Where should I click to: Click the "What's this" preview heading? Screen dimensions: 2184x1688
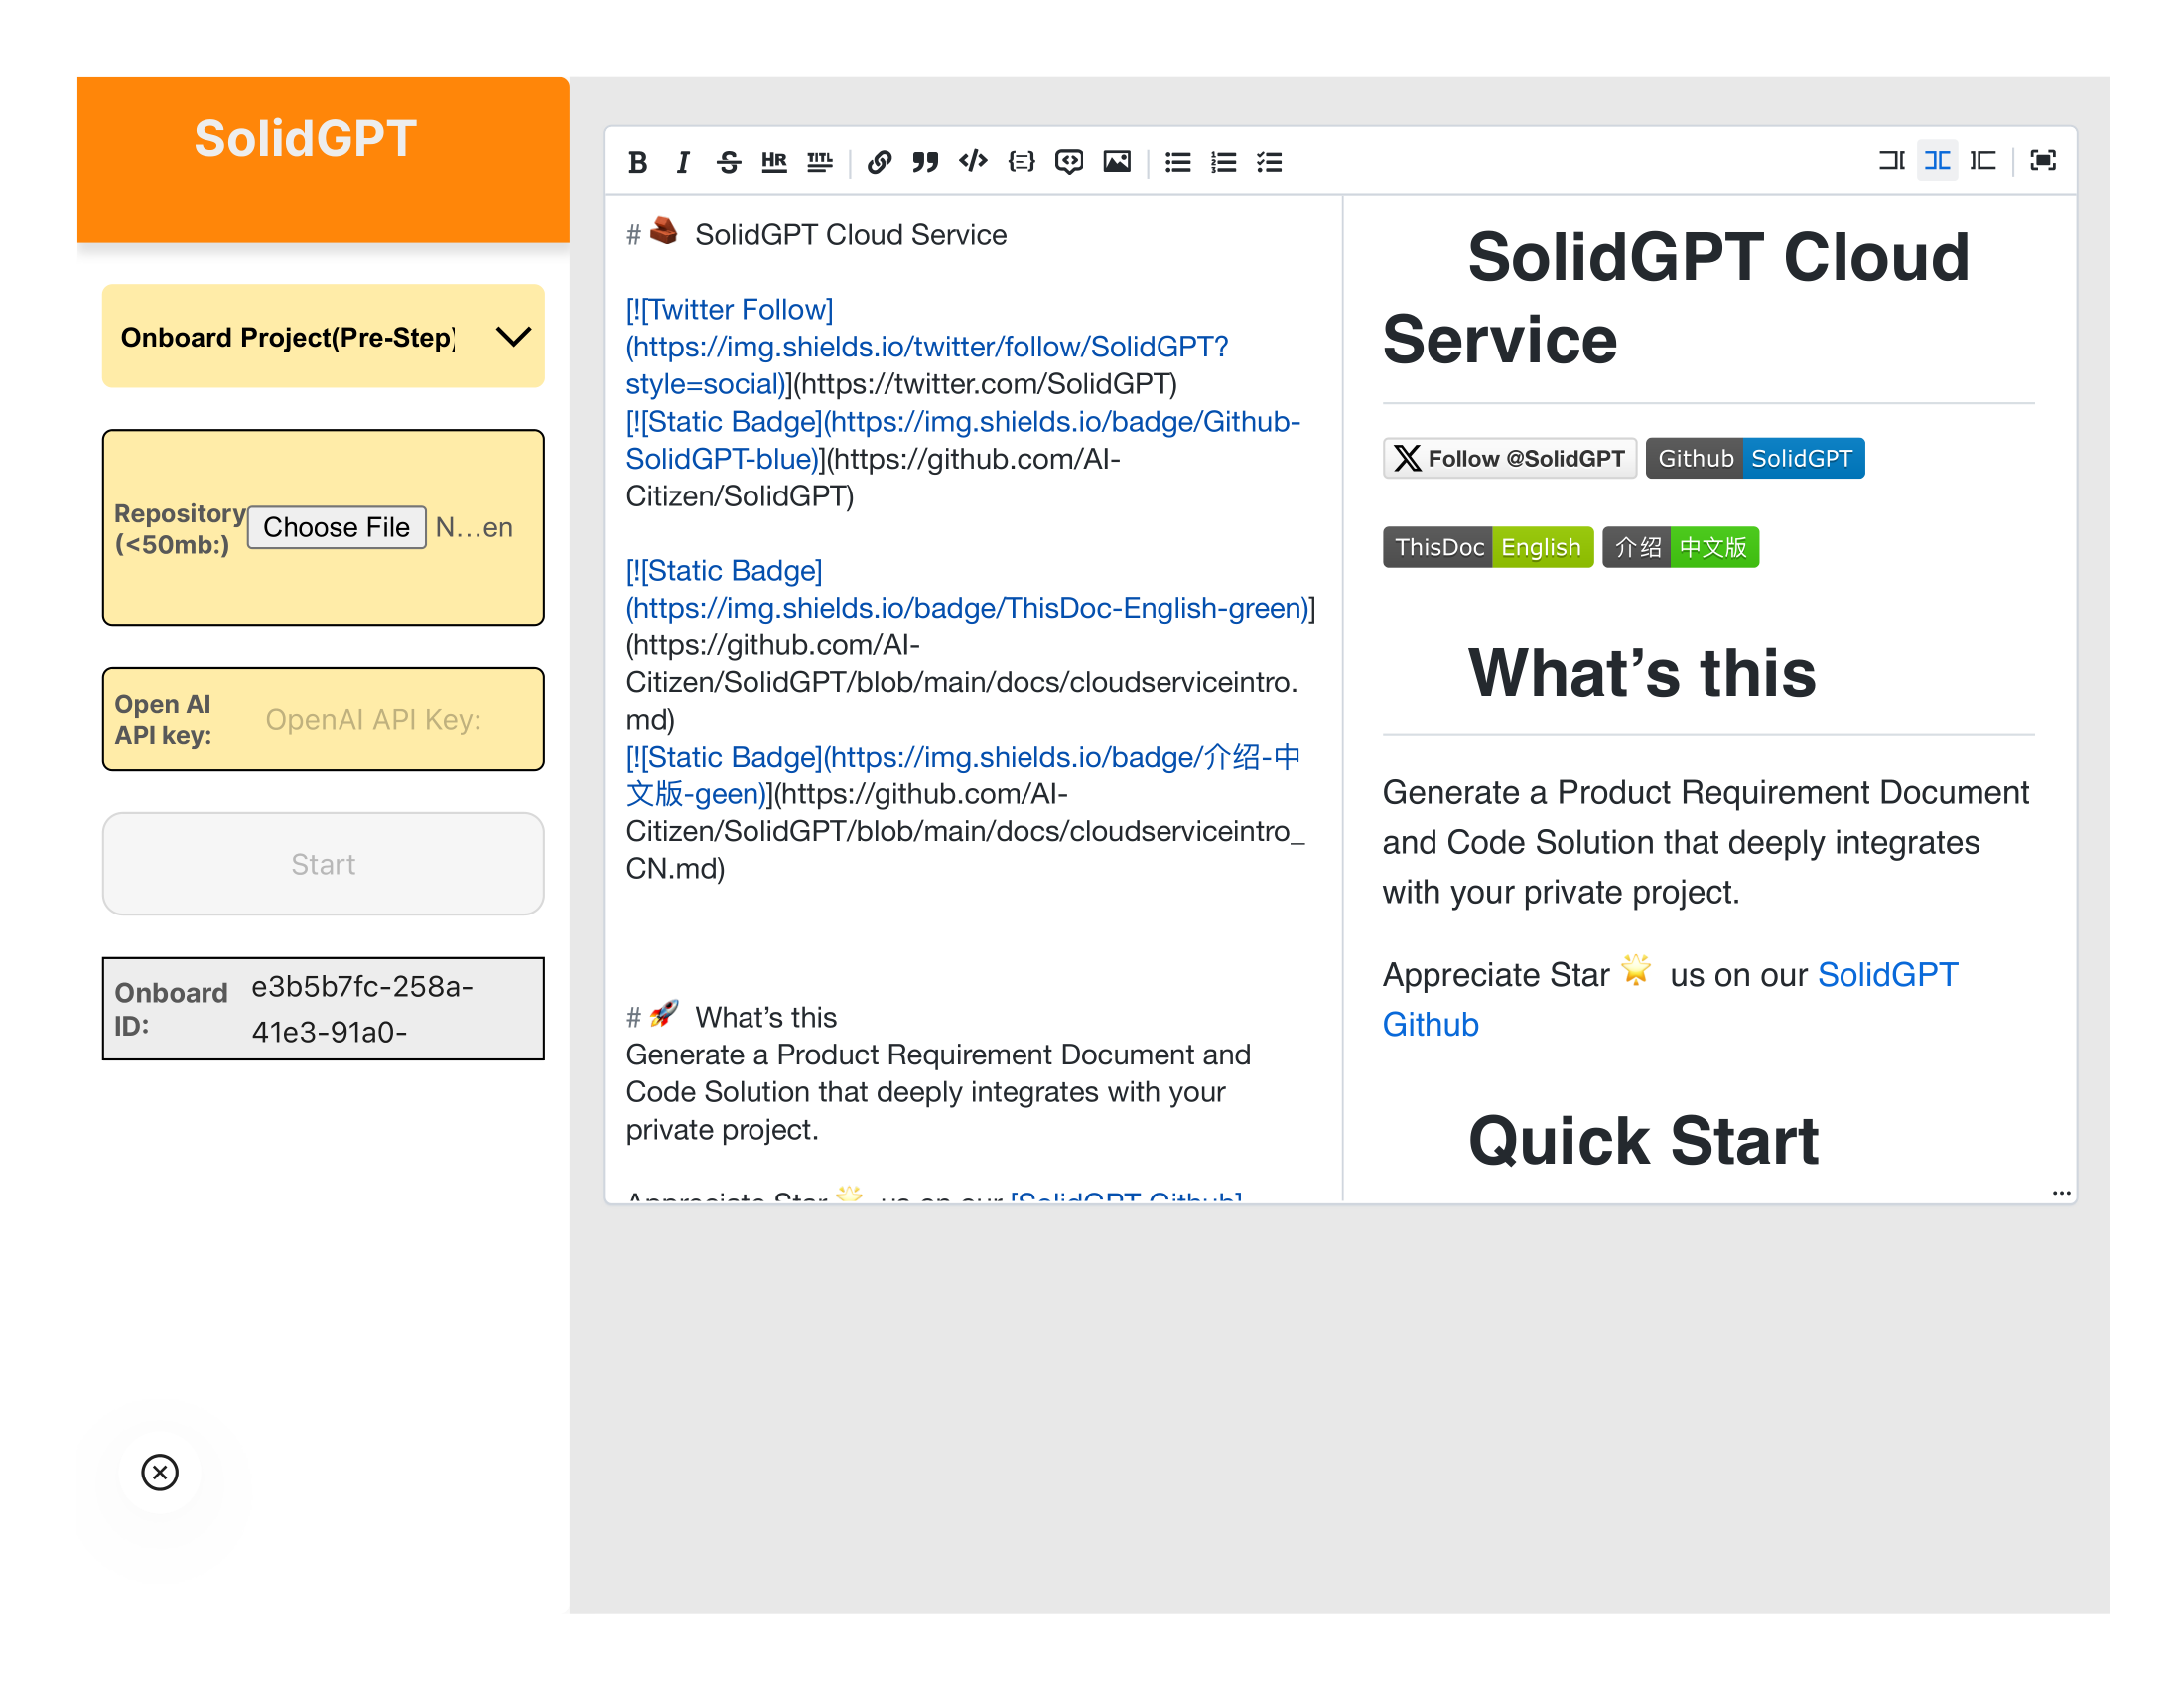coord(1642,673)
